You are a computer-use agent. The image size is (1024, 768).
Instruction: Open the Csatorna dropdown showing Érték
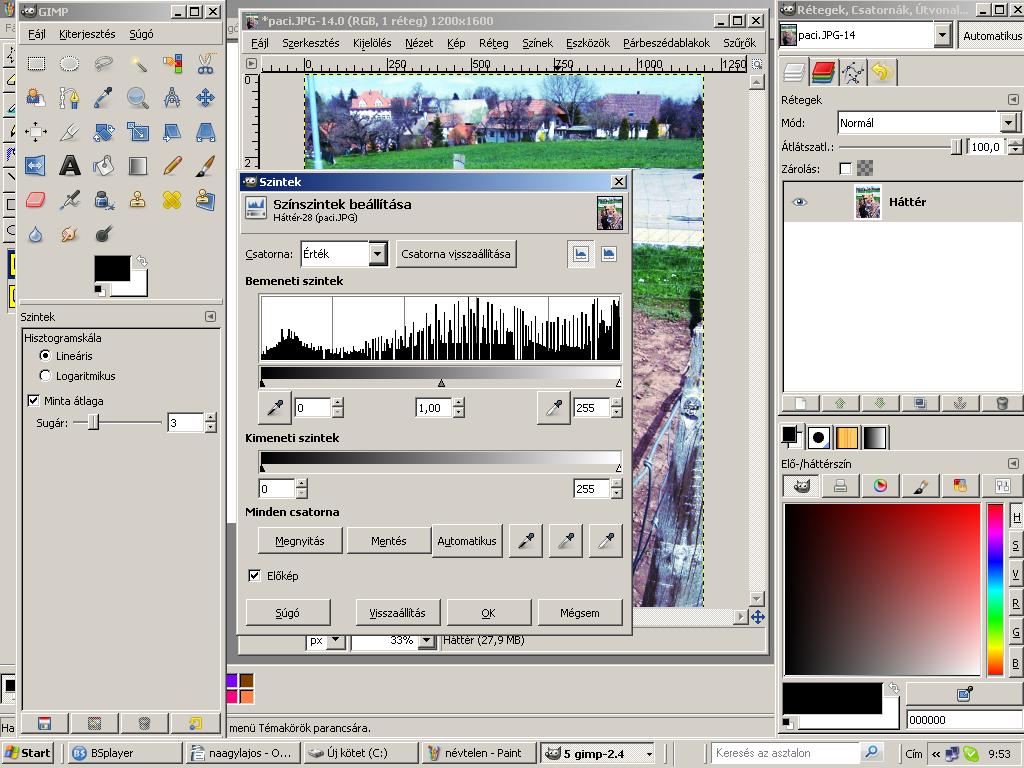click(x=344, y=254)
